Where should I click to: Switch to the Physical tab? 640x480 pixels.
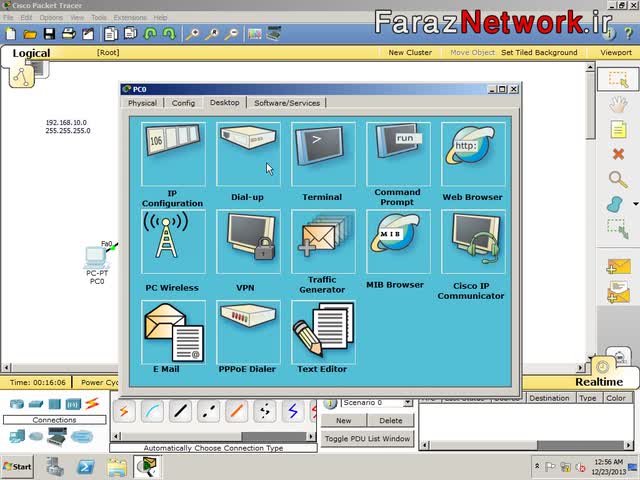[142, 103]
